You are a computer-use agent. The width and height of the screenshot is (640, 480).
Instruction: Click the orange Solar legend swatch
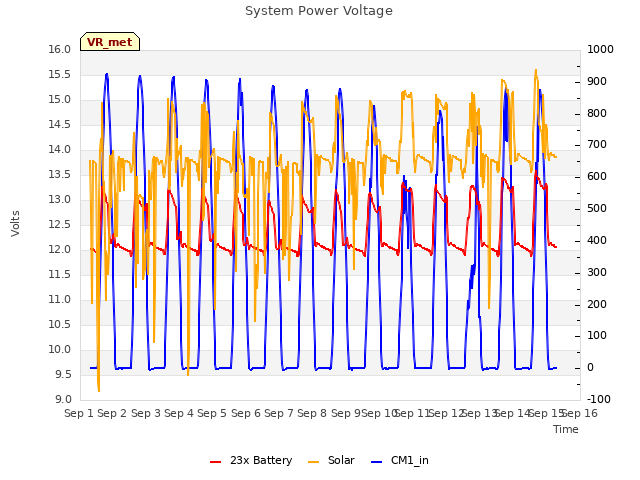313,462
